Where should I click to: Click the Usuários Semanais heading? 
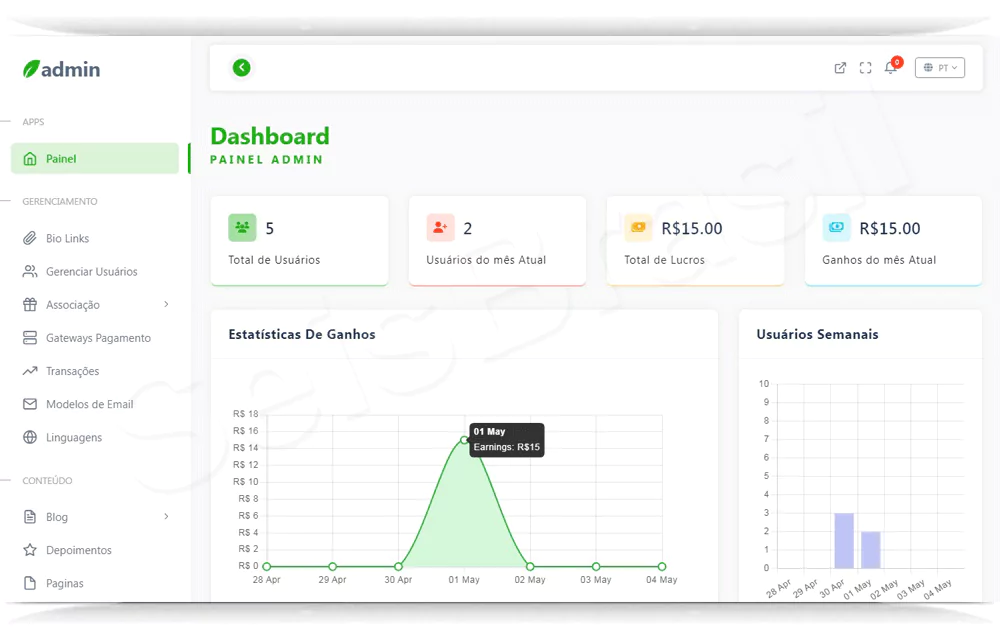coord(817,334)
